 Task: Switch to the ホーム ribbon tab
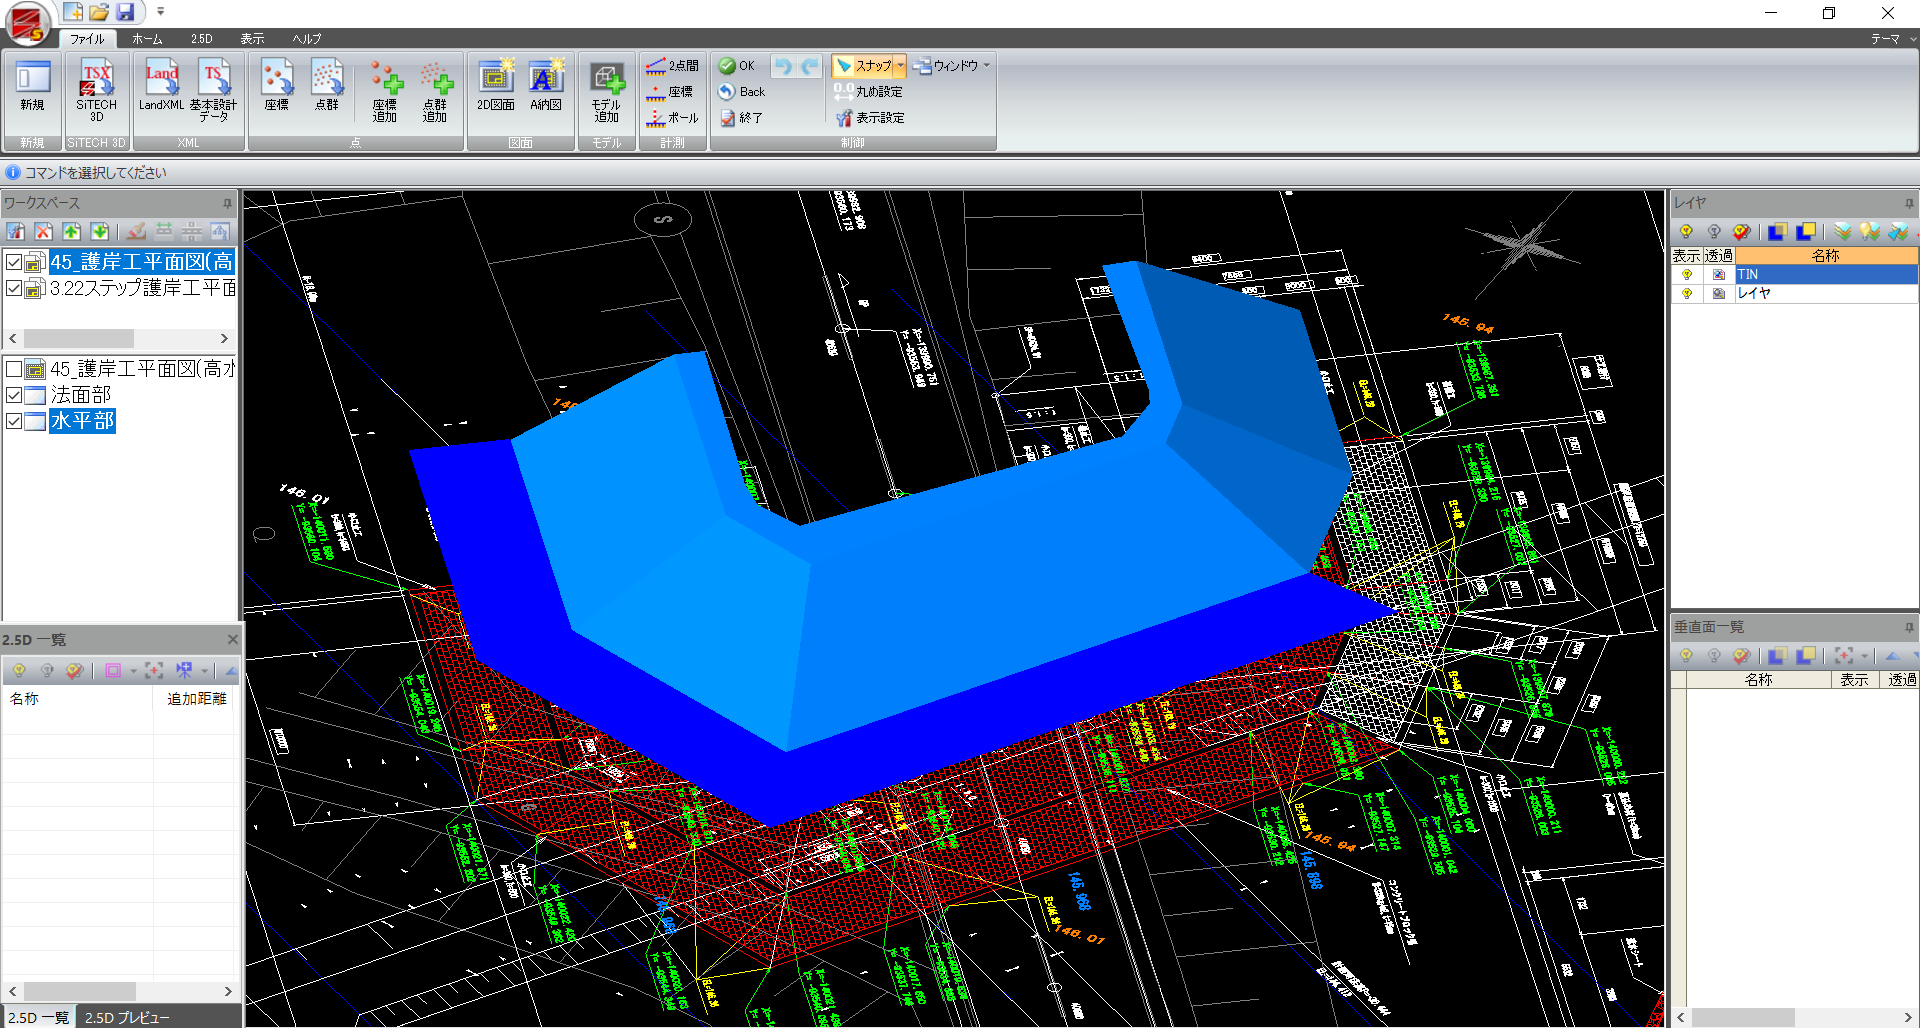[147, 39]
